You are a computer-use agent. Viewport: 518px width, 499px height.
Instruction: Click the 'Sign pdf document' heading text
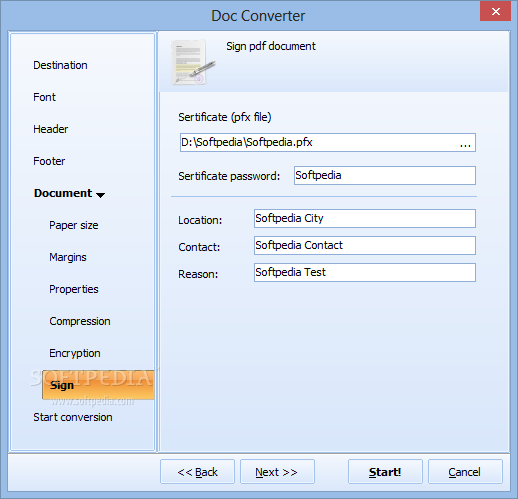[x=271, y=46]
